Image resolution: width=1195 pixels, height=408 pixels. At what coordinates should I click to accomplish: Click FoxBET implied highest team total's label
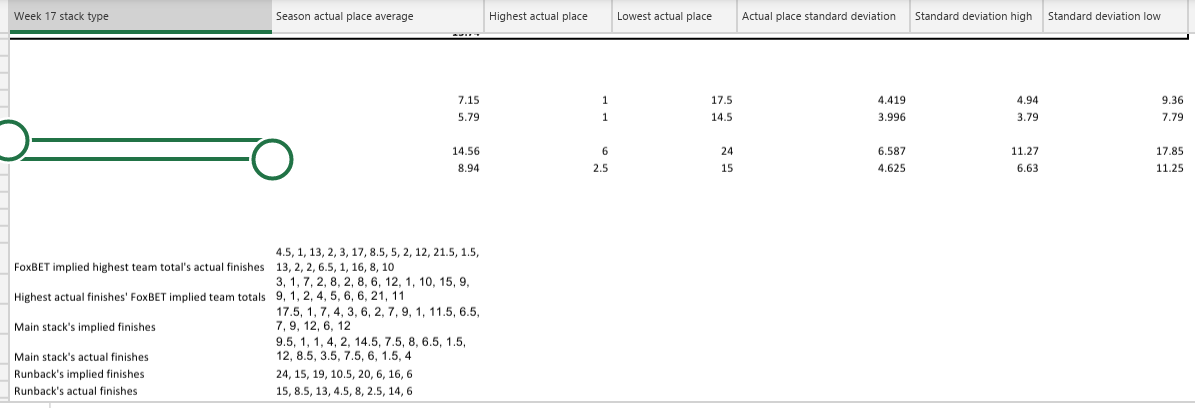[x=139, y=267]
